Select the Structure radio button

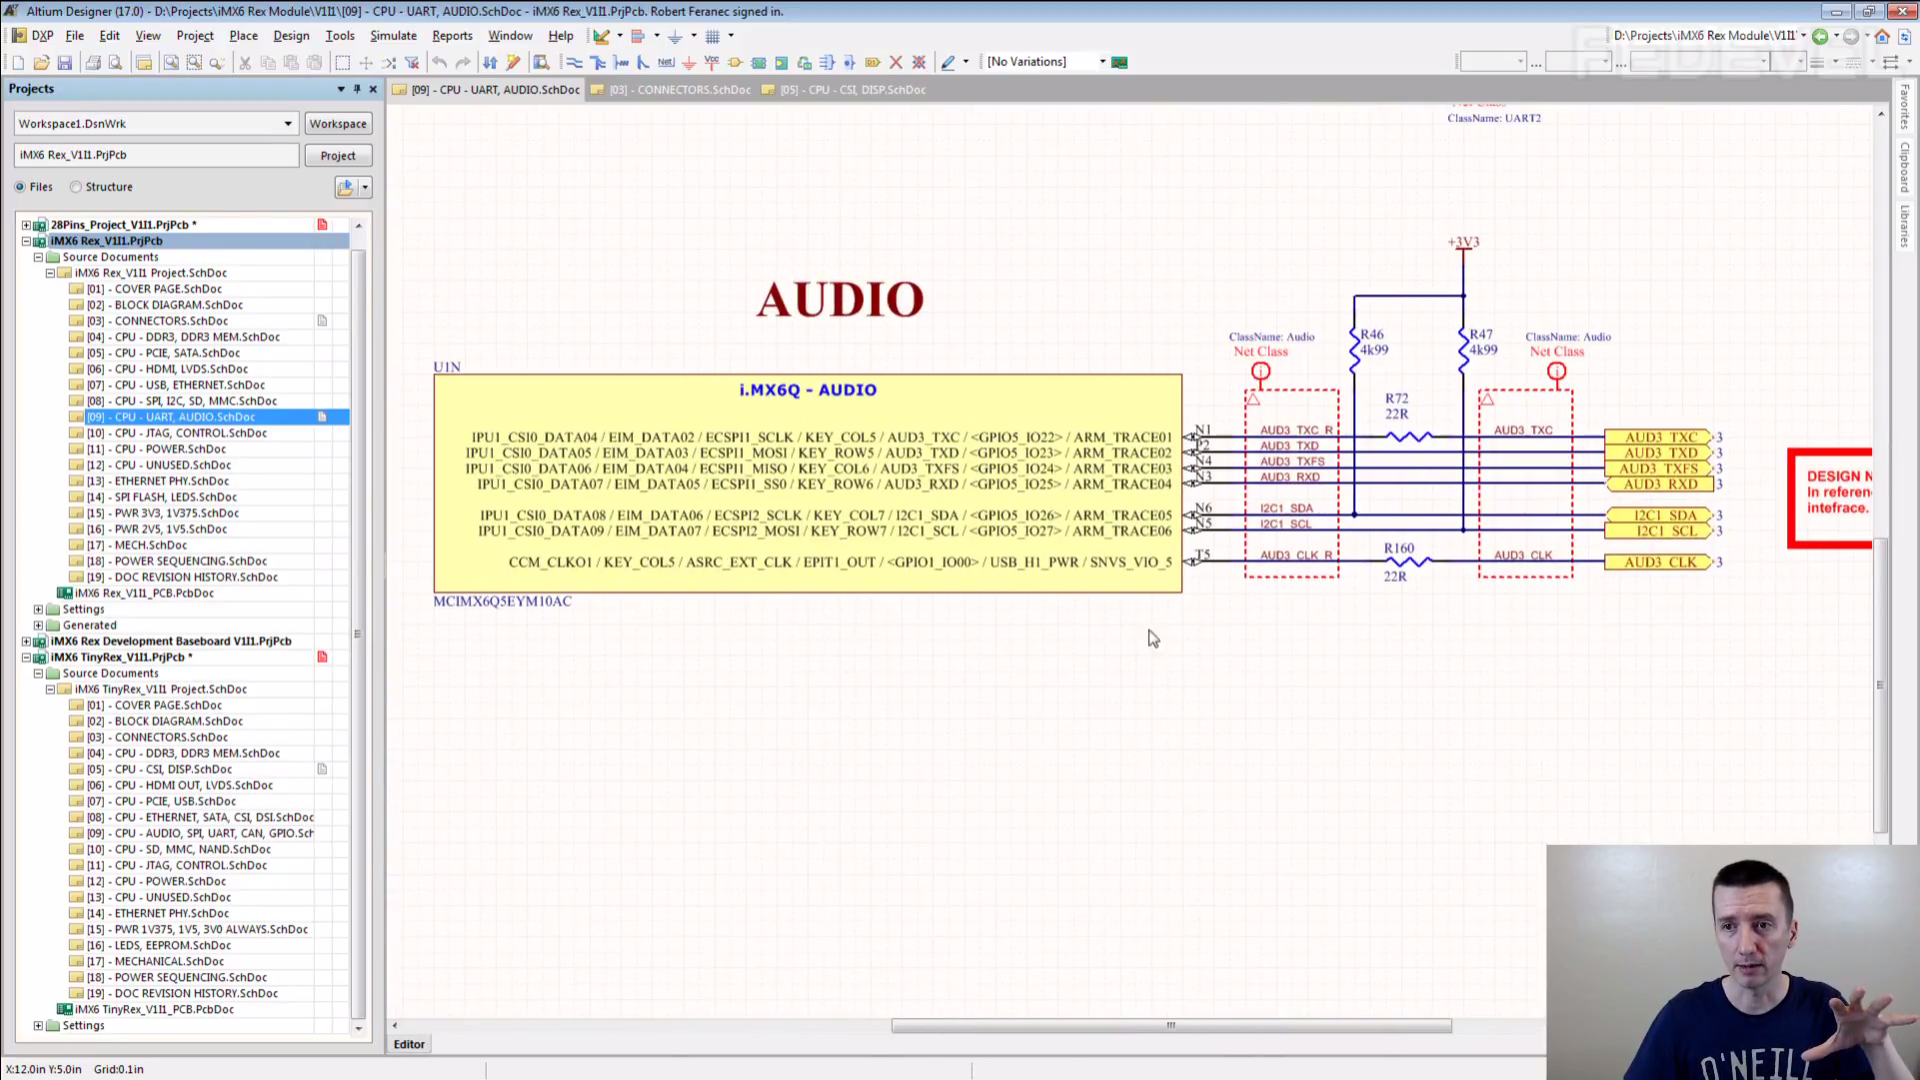tap(76, 187)
